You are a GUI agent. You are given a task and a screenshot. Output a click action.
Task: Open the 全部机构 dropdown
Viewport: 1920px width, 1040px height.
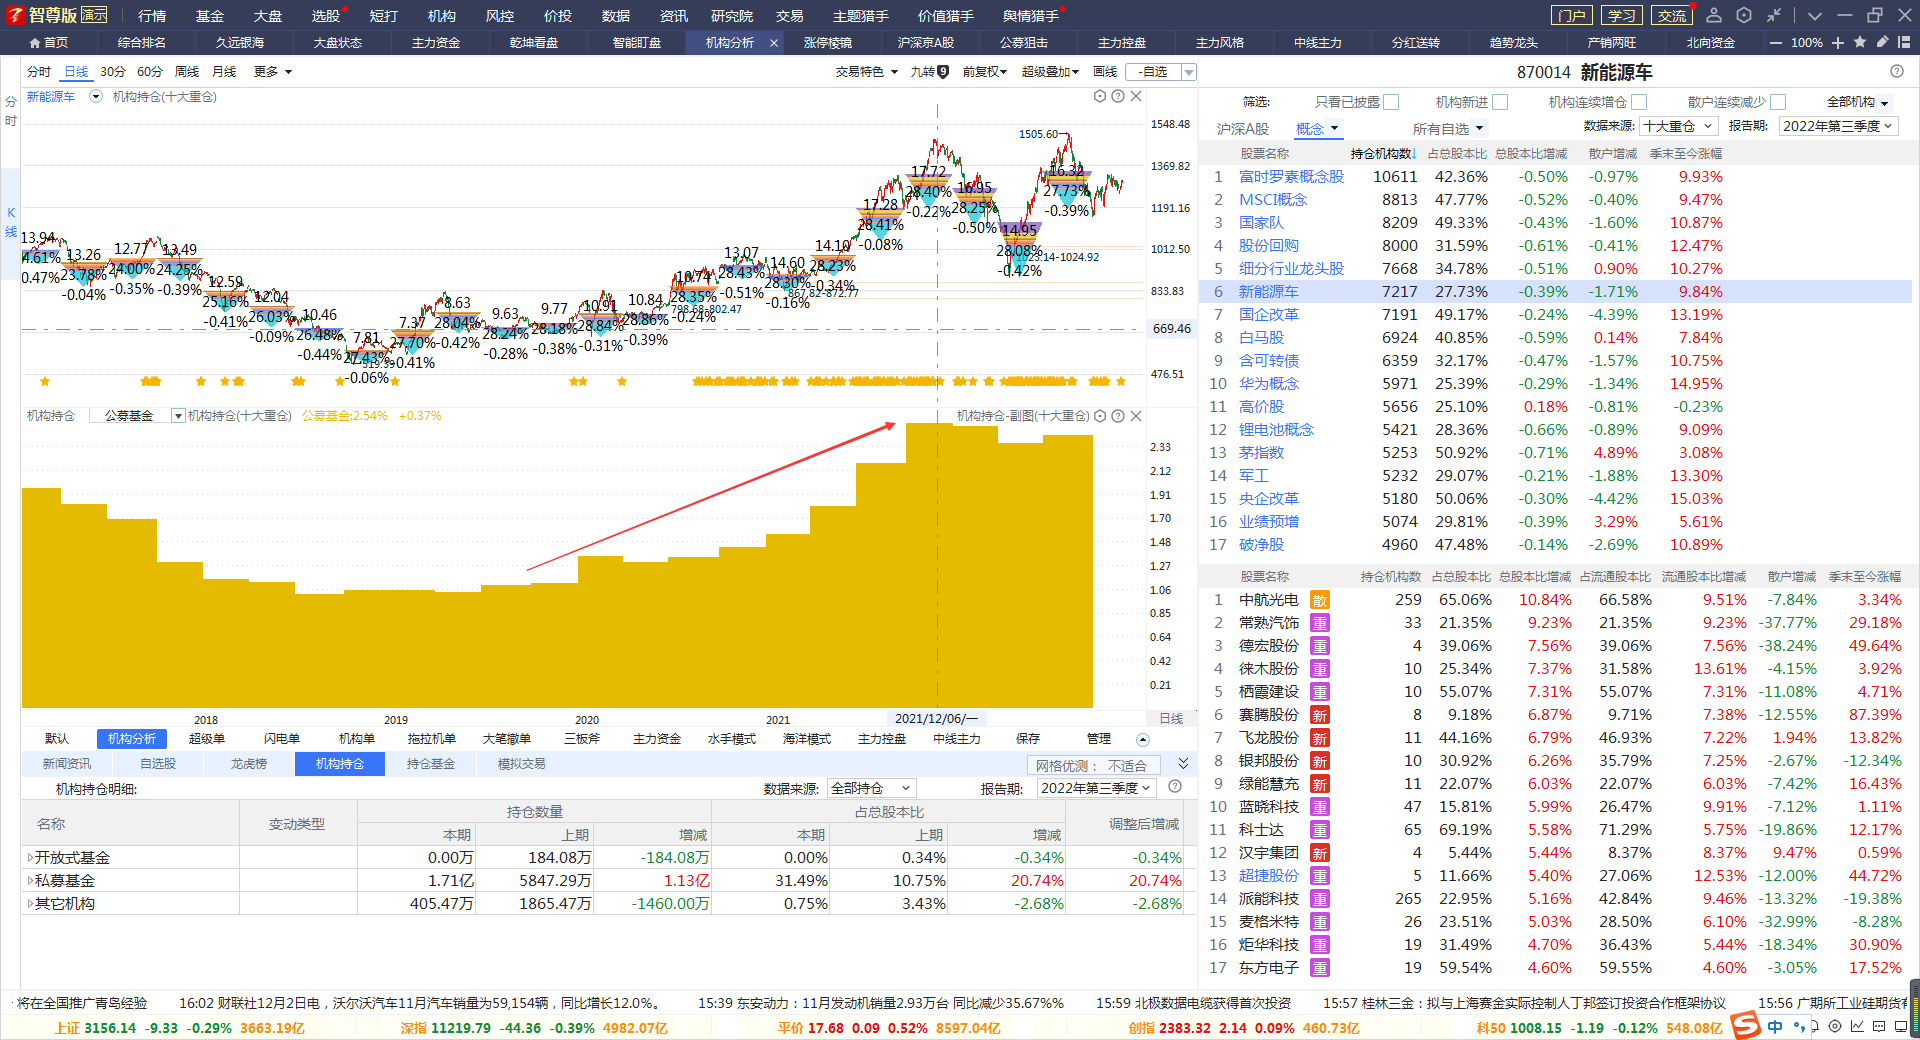(x=1858, y=102)
